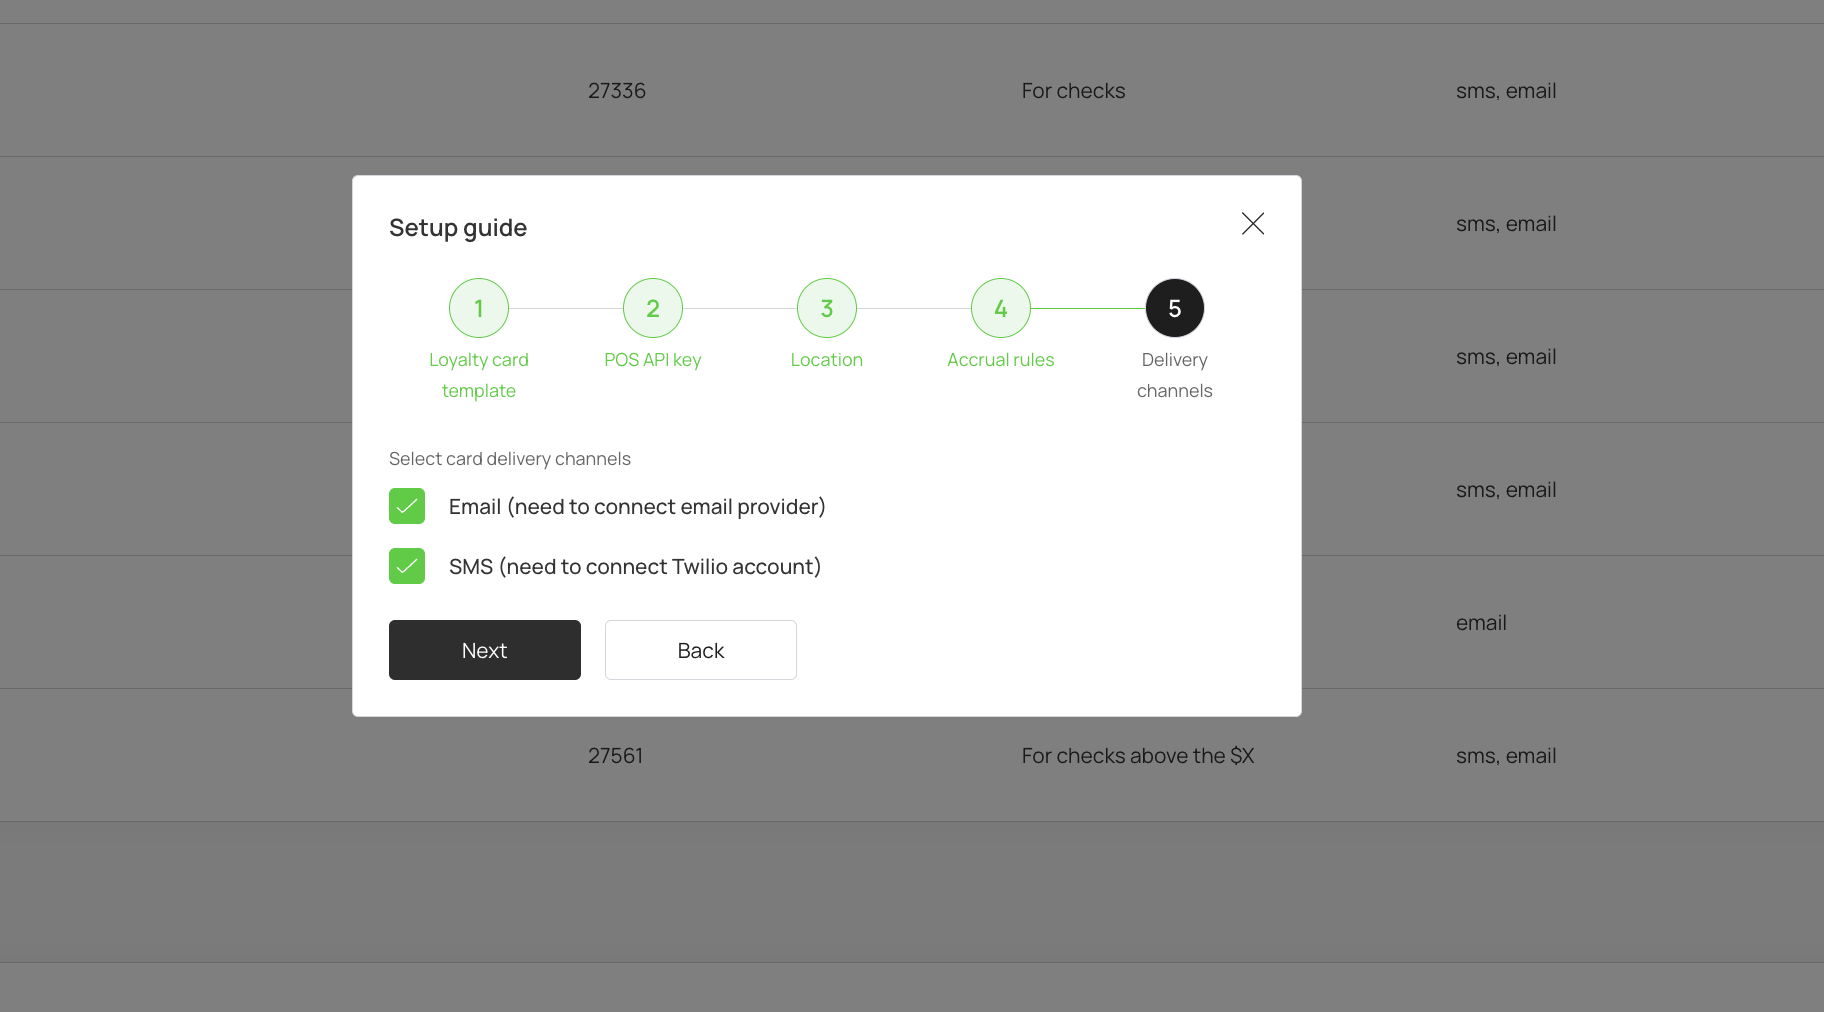Open step 4 circle

coord(1001,308)
